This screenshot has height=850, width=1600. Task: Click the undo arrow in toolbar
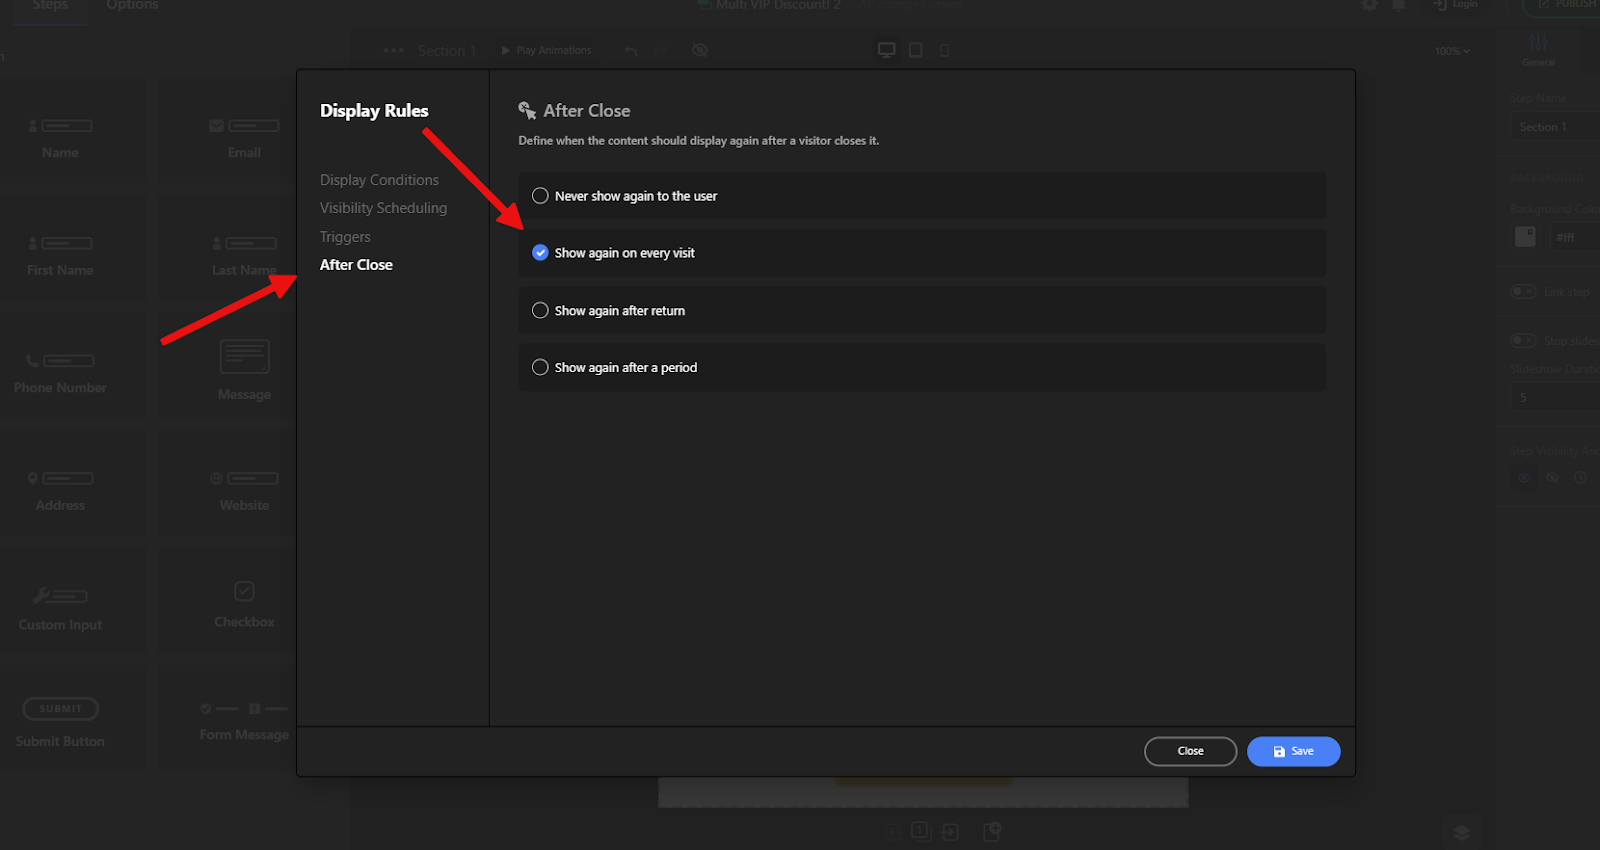631,50
